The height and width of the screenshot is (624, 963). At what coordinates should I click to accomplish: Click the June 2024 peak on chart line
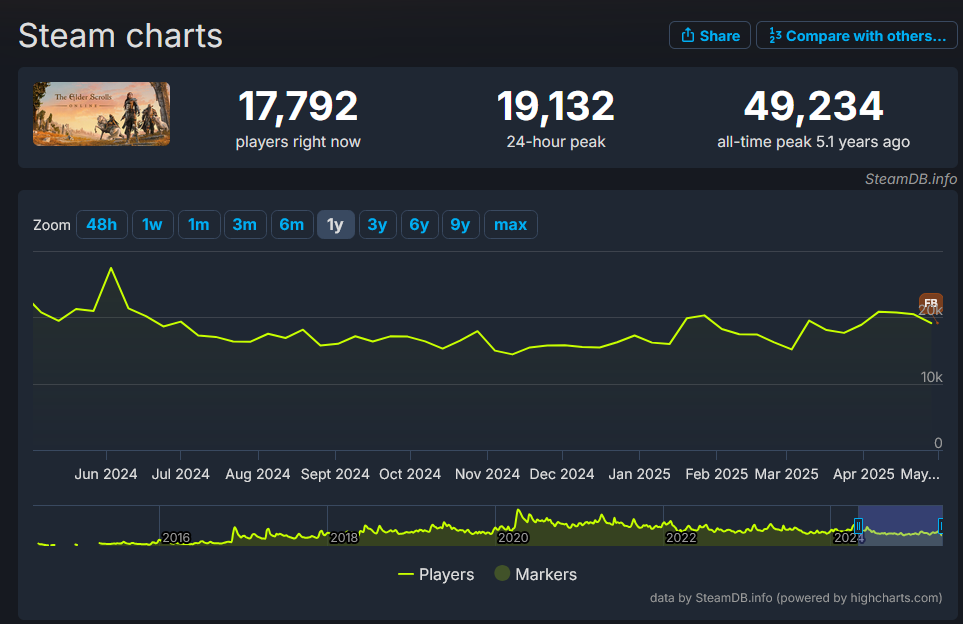(111, 268)
